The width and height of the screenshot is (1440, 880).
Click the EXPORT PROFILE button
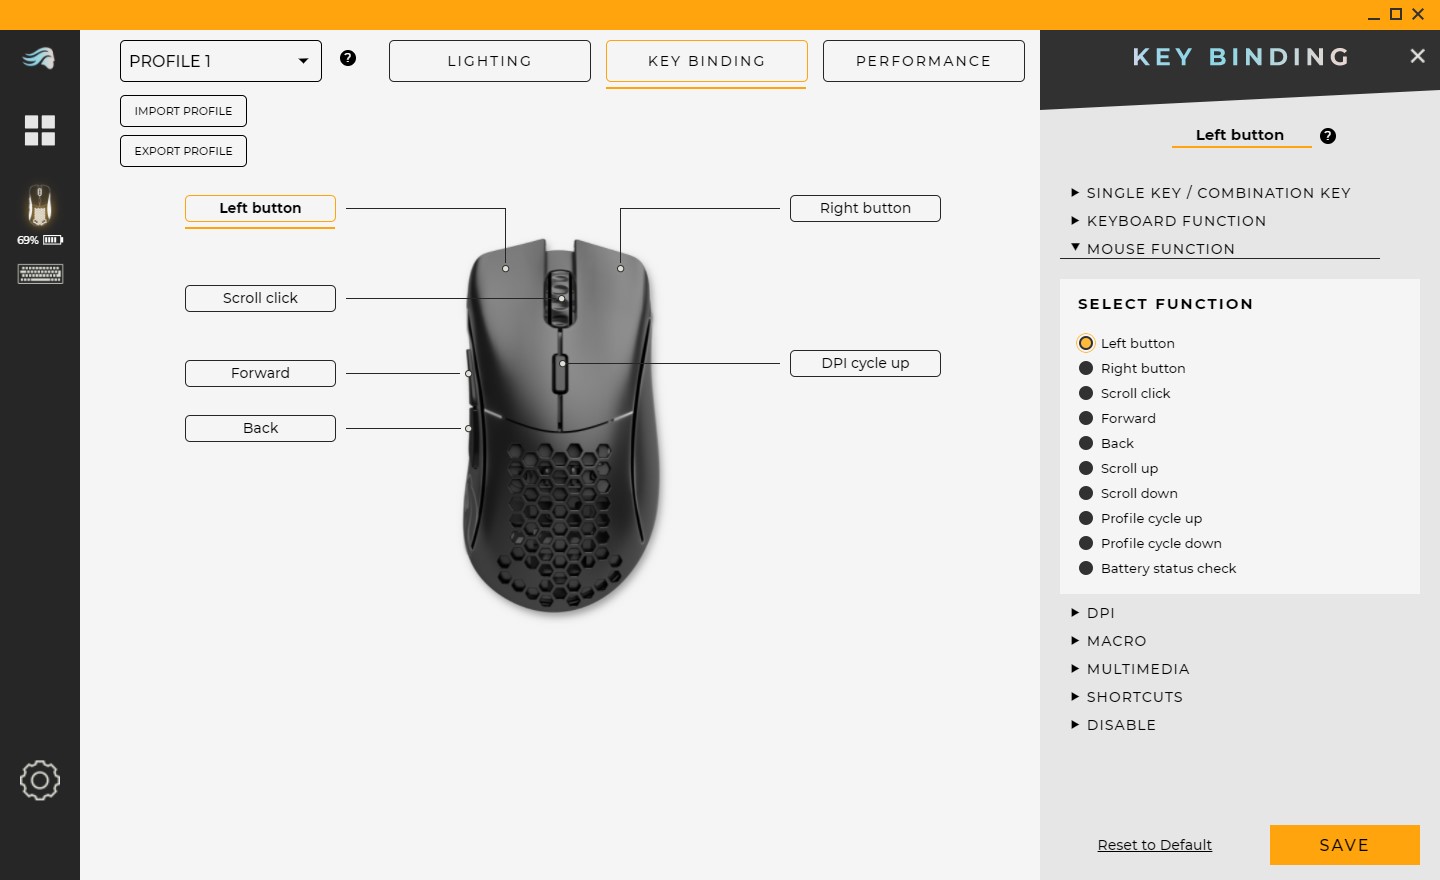click(x=183, y=150)
